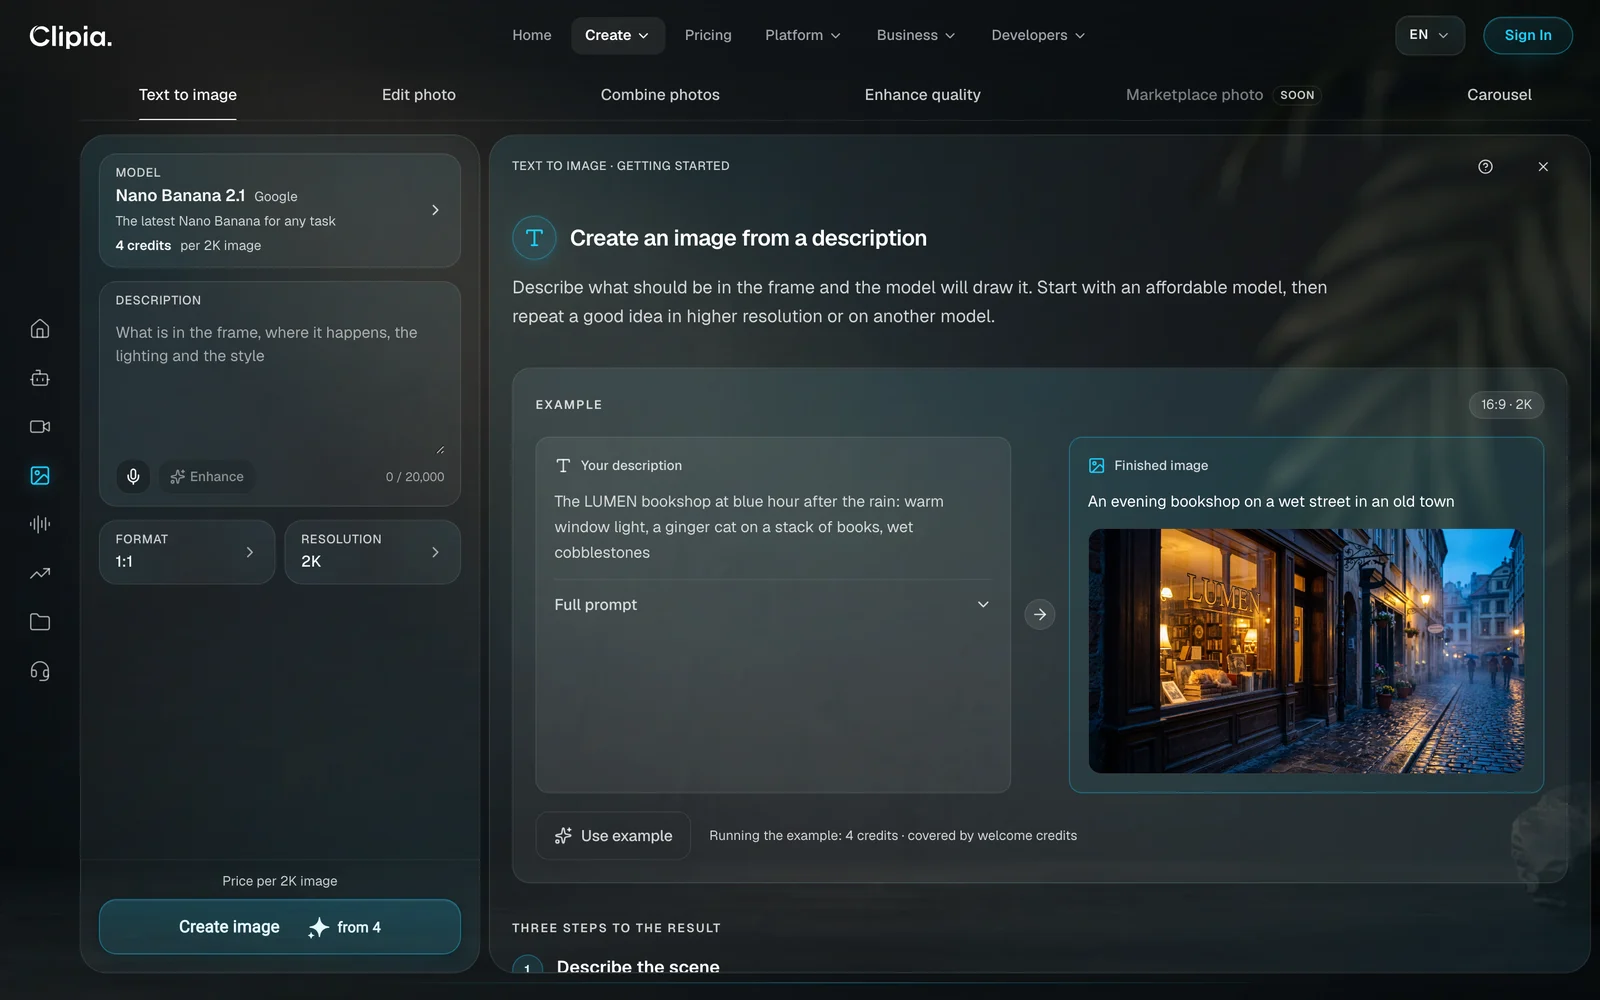Open the video camera sidebar icon

pos(40,427)
